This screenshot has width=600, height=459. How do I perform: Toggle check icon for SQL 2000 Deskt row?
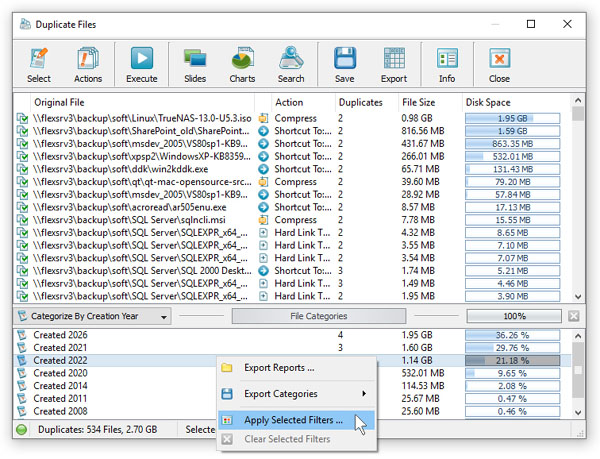click(x=23, y=271)
